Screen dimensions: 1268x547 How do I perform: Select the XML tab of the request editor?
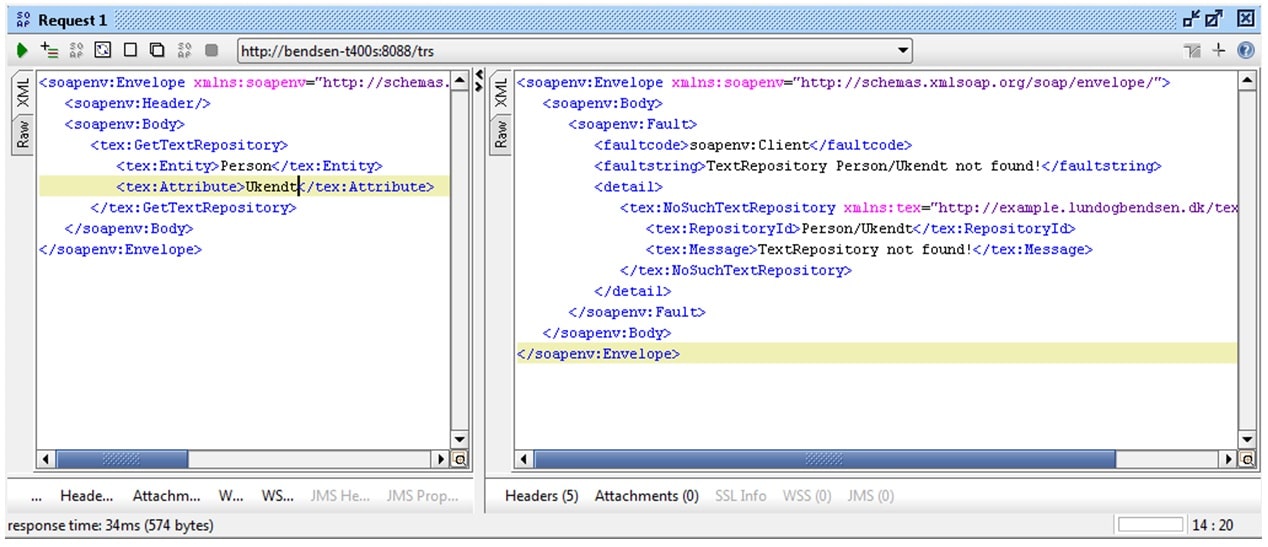[23, 93]
